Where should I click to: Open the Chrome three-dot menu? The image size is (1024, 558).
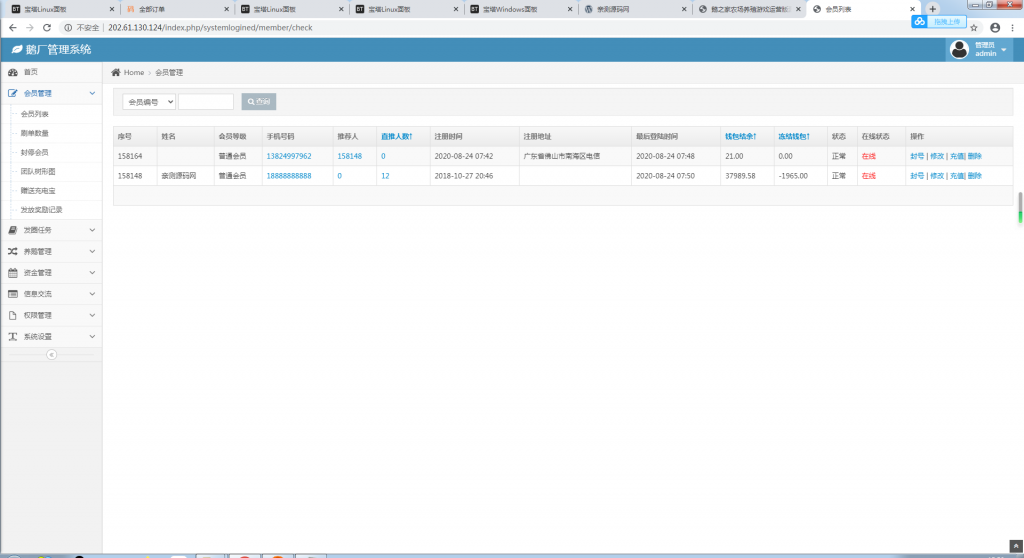click(x=1013, y=27)
